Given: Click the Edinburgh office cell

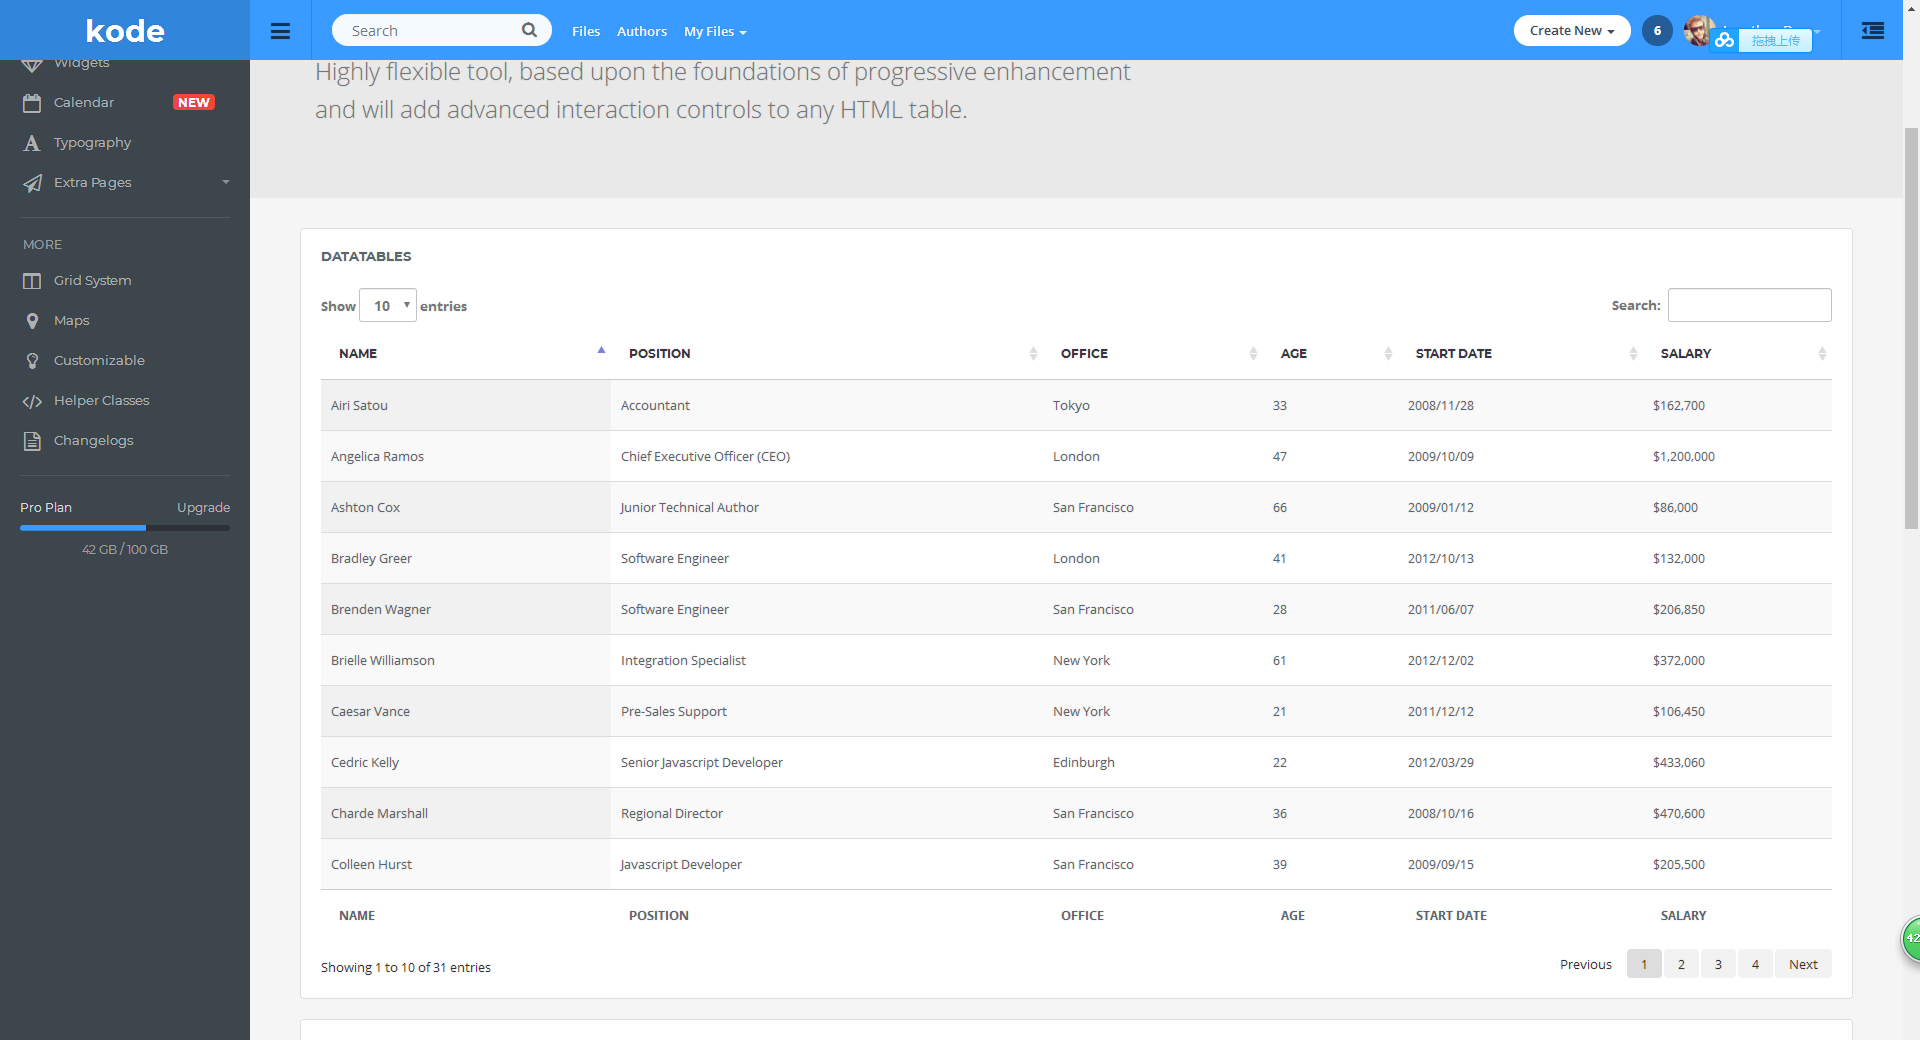Looking at the screenshot, I should click(x=1153, y=762).
